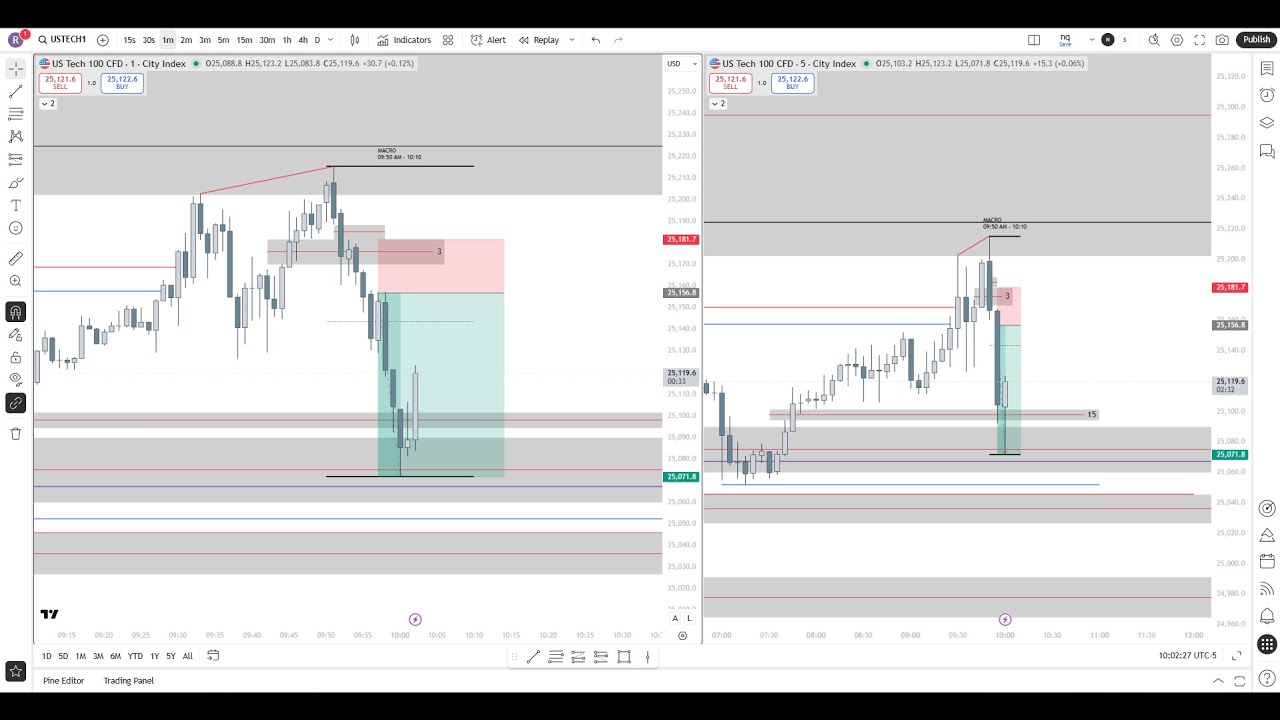
Task: Open the Trading Panel tab
Action: pyautogui.click(x=129, y=681)
